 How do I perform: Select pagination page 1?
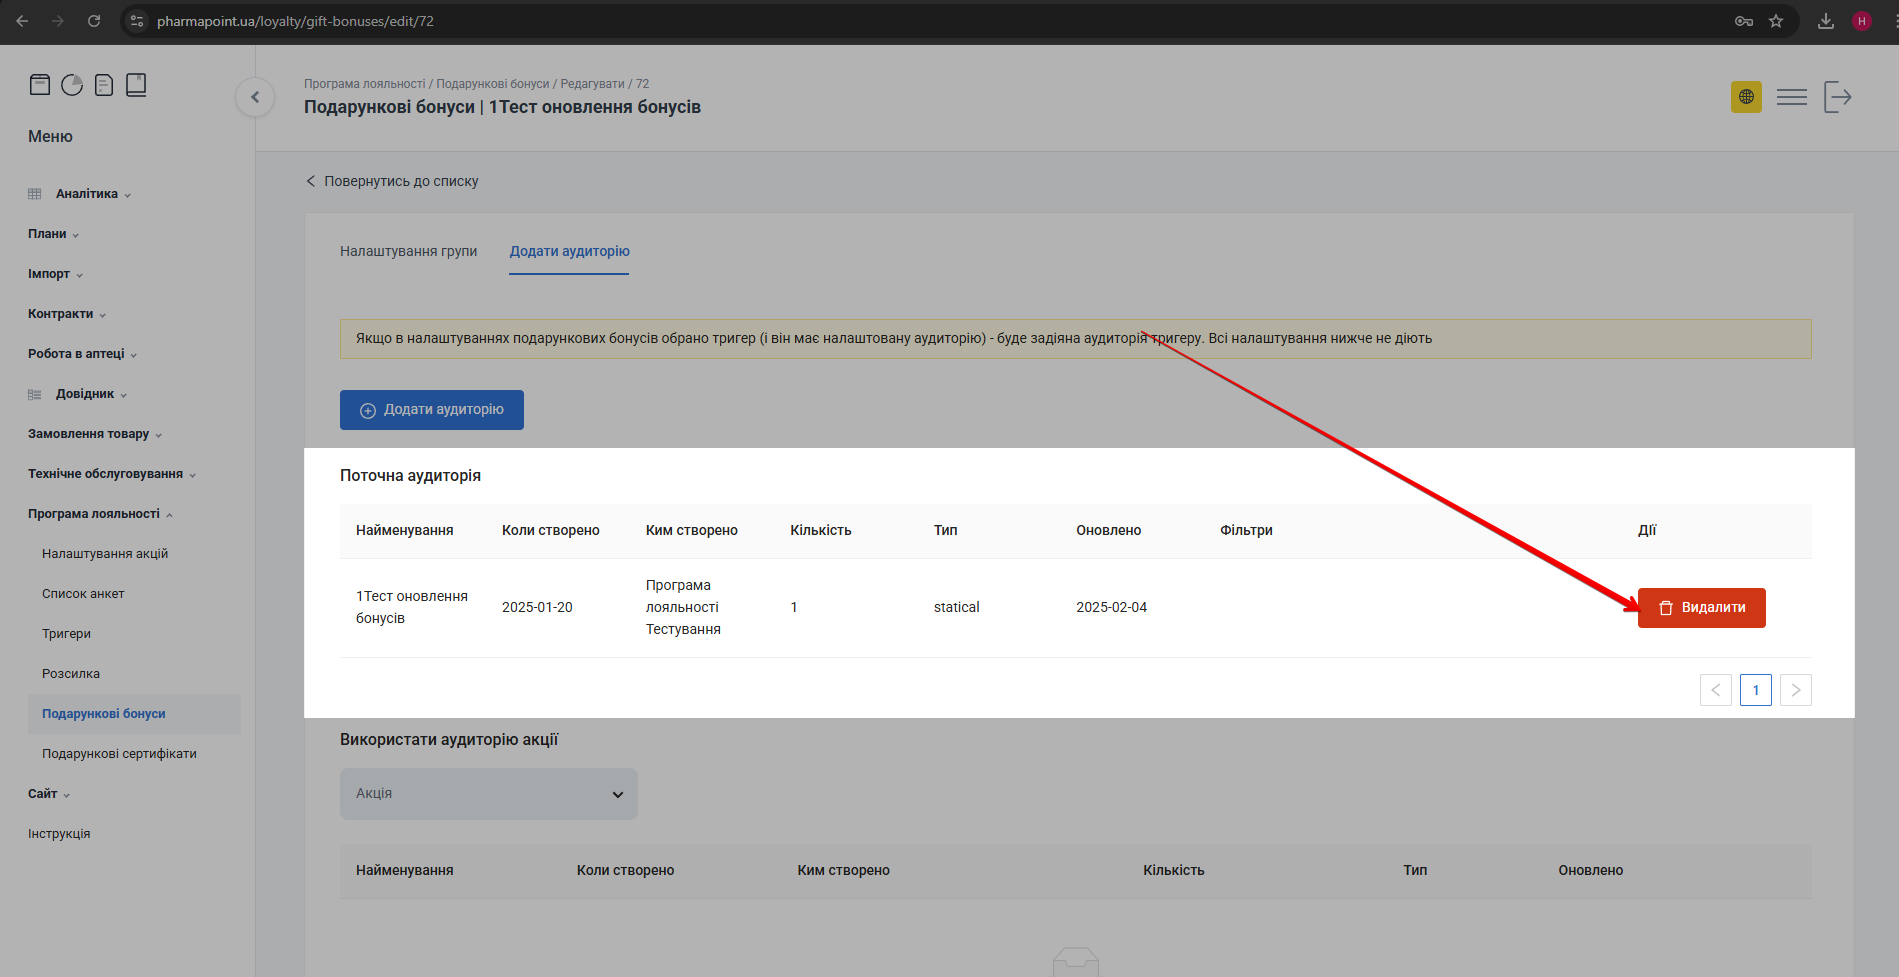tap(1756, 690)
